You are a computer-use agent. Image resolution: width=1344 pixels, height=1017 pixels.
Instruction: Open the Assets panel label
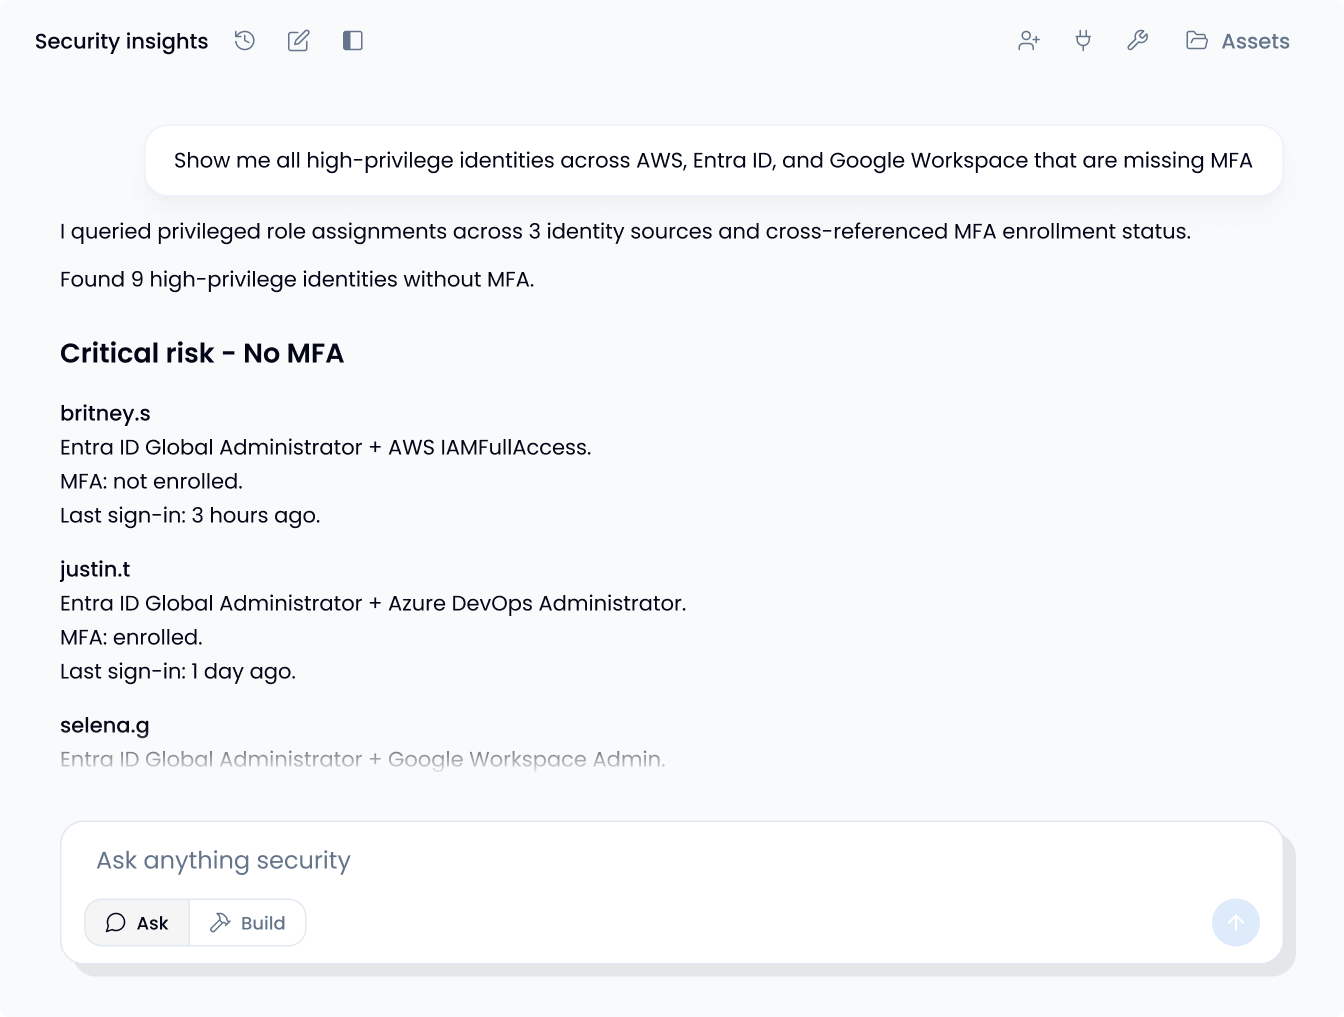1255,41
